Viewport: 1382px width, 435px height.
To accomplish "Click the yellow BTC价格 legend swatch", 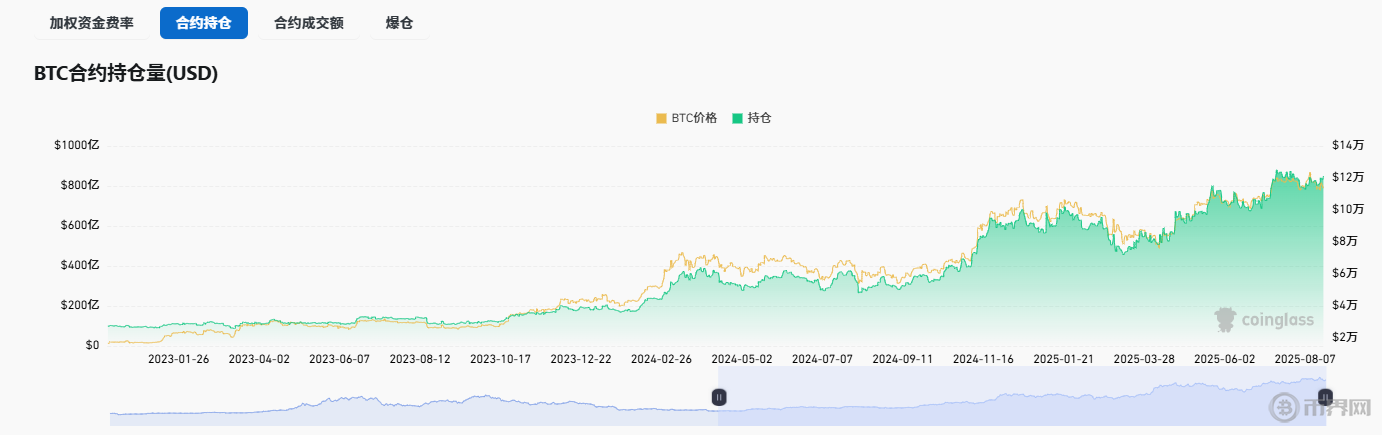I will click(x=661, y=118).
